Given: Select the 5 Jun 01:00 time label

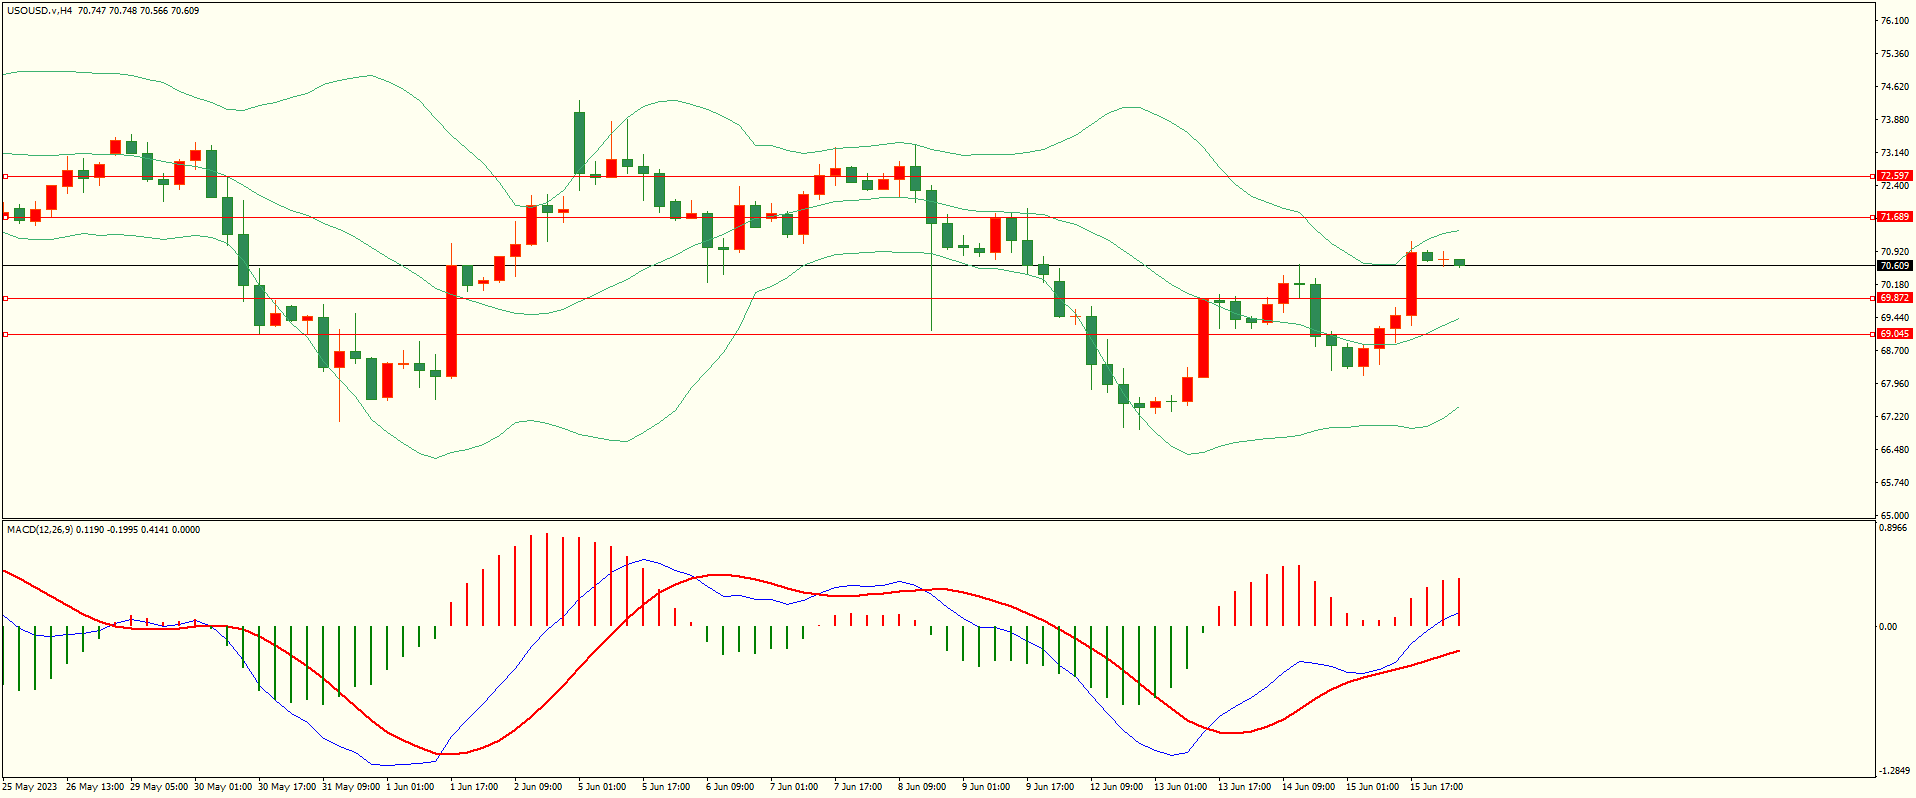Looking at the screenshot, I should (602, 787).
